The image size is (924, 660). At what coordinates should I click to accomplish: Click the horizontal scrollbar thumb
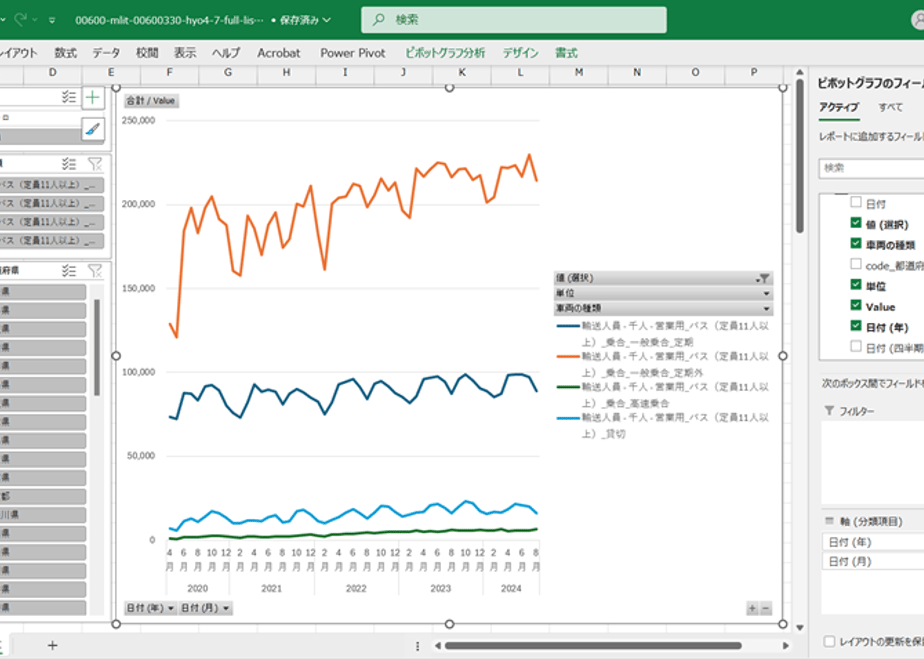593,646
